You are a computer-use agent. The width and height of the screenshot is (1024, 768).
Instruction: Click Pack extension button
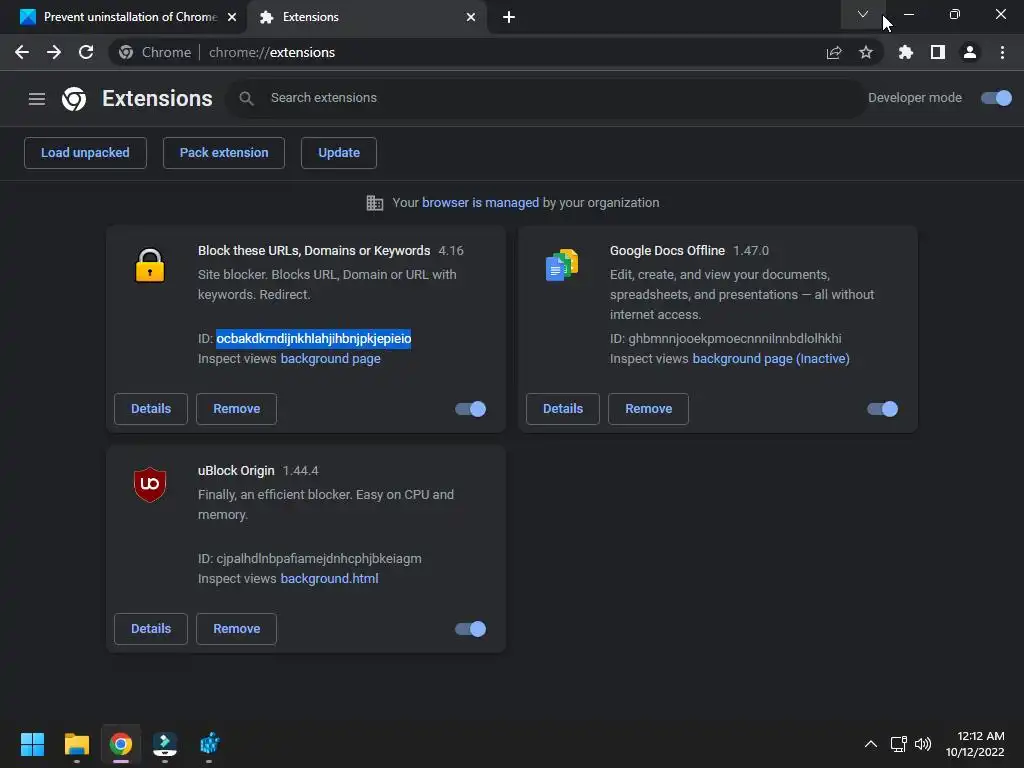(x=224, y=153)
